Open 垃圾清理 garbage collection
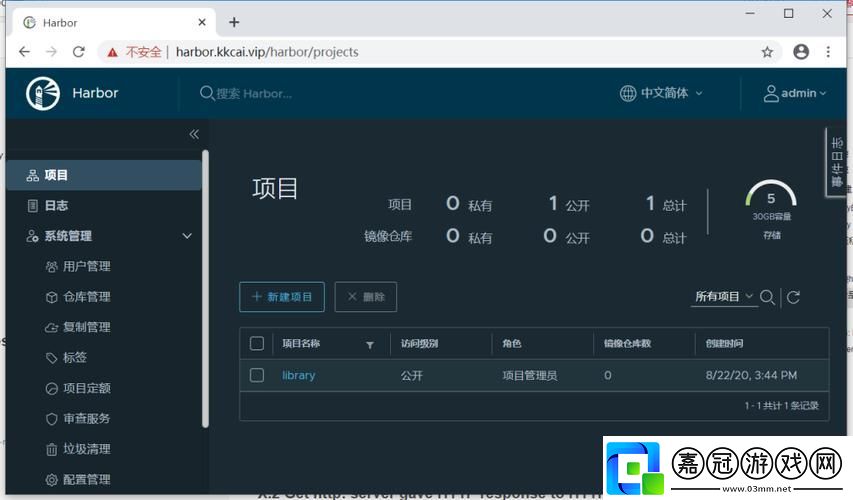 click(x=86, y=449)
